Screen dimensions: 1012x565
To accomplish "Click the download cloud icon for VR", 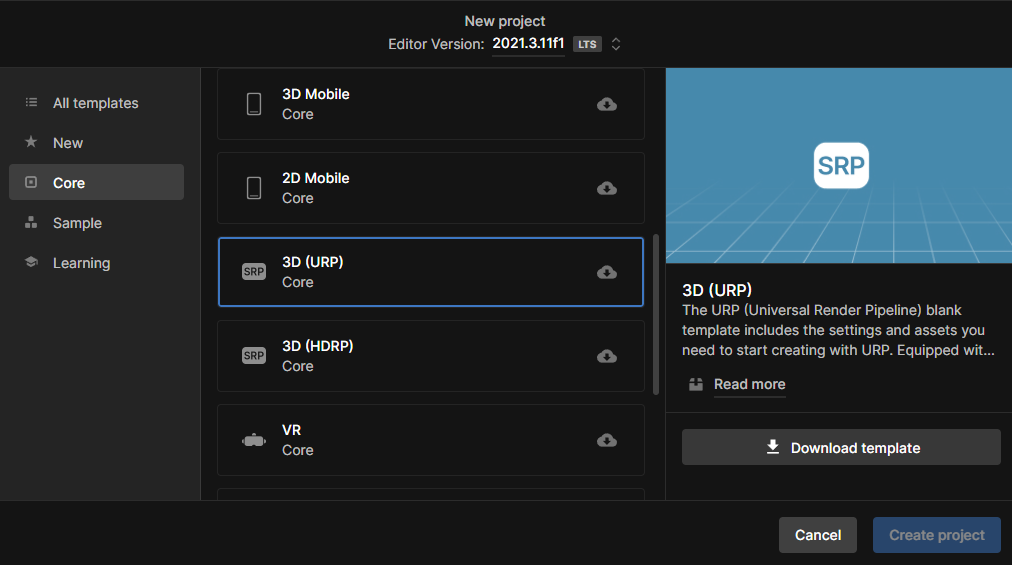I will click(x=606, y=440).
